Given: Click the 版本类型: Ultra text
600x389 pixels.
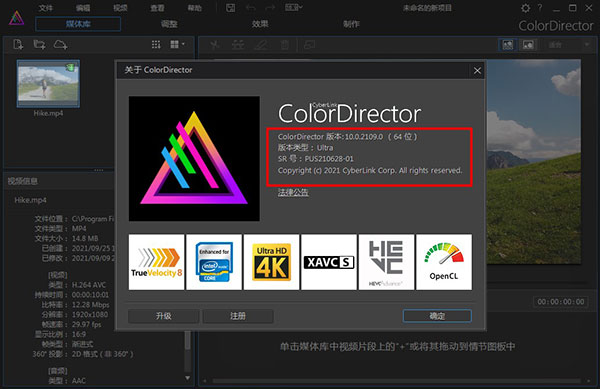Looking at the screenshot, I should pos(305,148).
